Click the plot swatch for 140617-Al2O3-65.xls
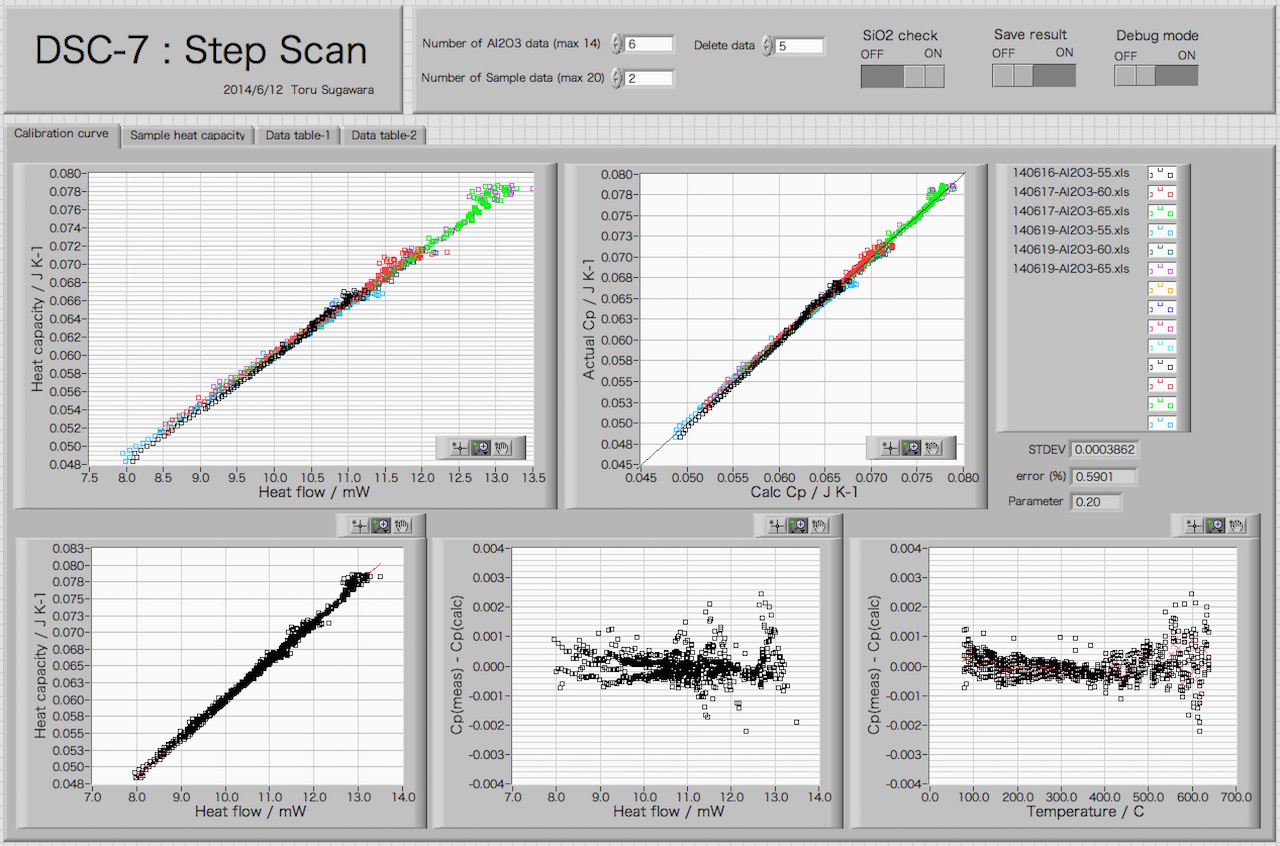1280x846 pixels. click(x=1162, y=212)
